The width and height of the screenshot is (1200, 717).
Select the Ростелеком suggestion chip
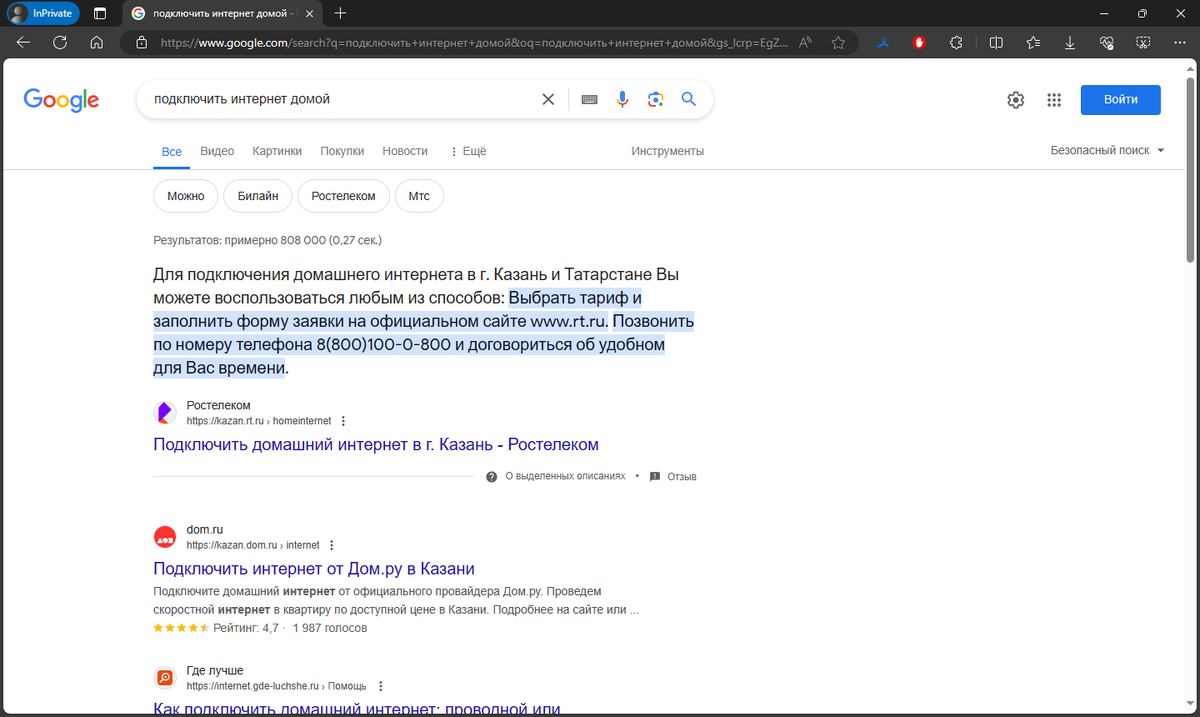[343, 196]
